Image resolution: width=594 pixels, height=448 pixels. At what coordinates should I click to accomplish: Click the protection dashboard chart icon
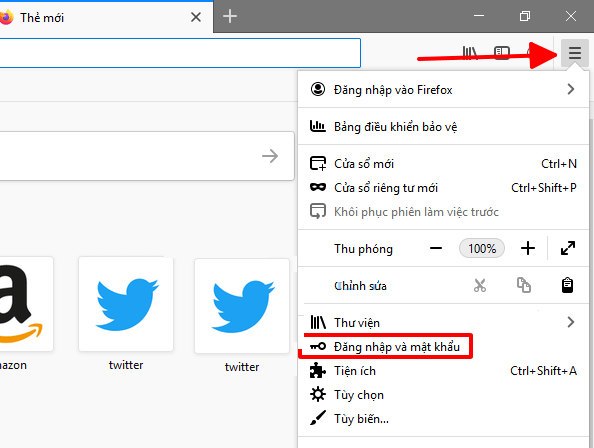(317, 126)
